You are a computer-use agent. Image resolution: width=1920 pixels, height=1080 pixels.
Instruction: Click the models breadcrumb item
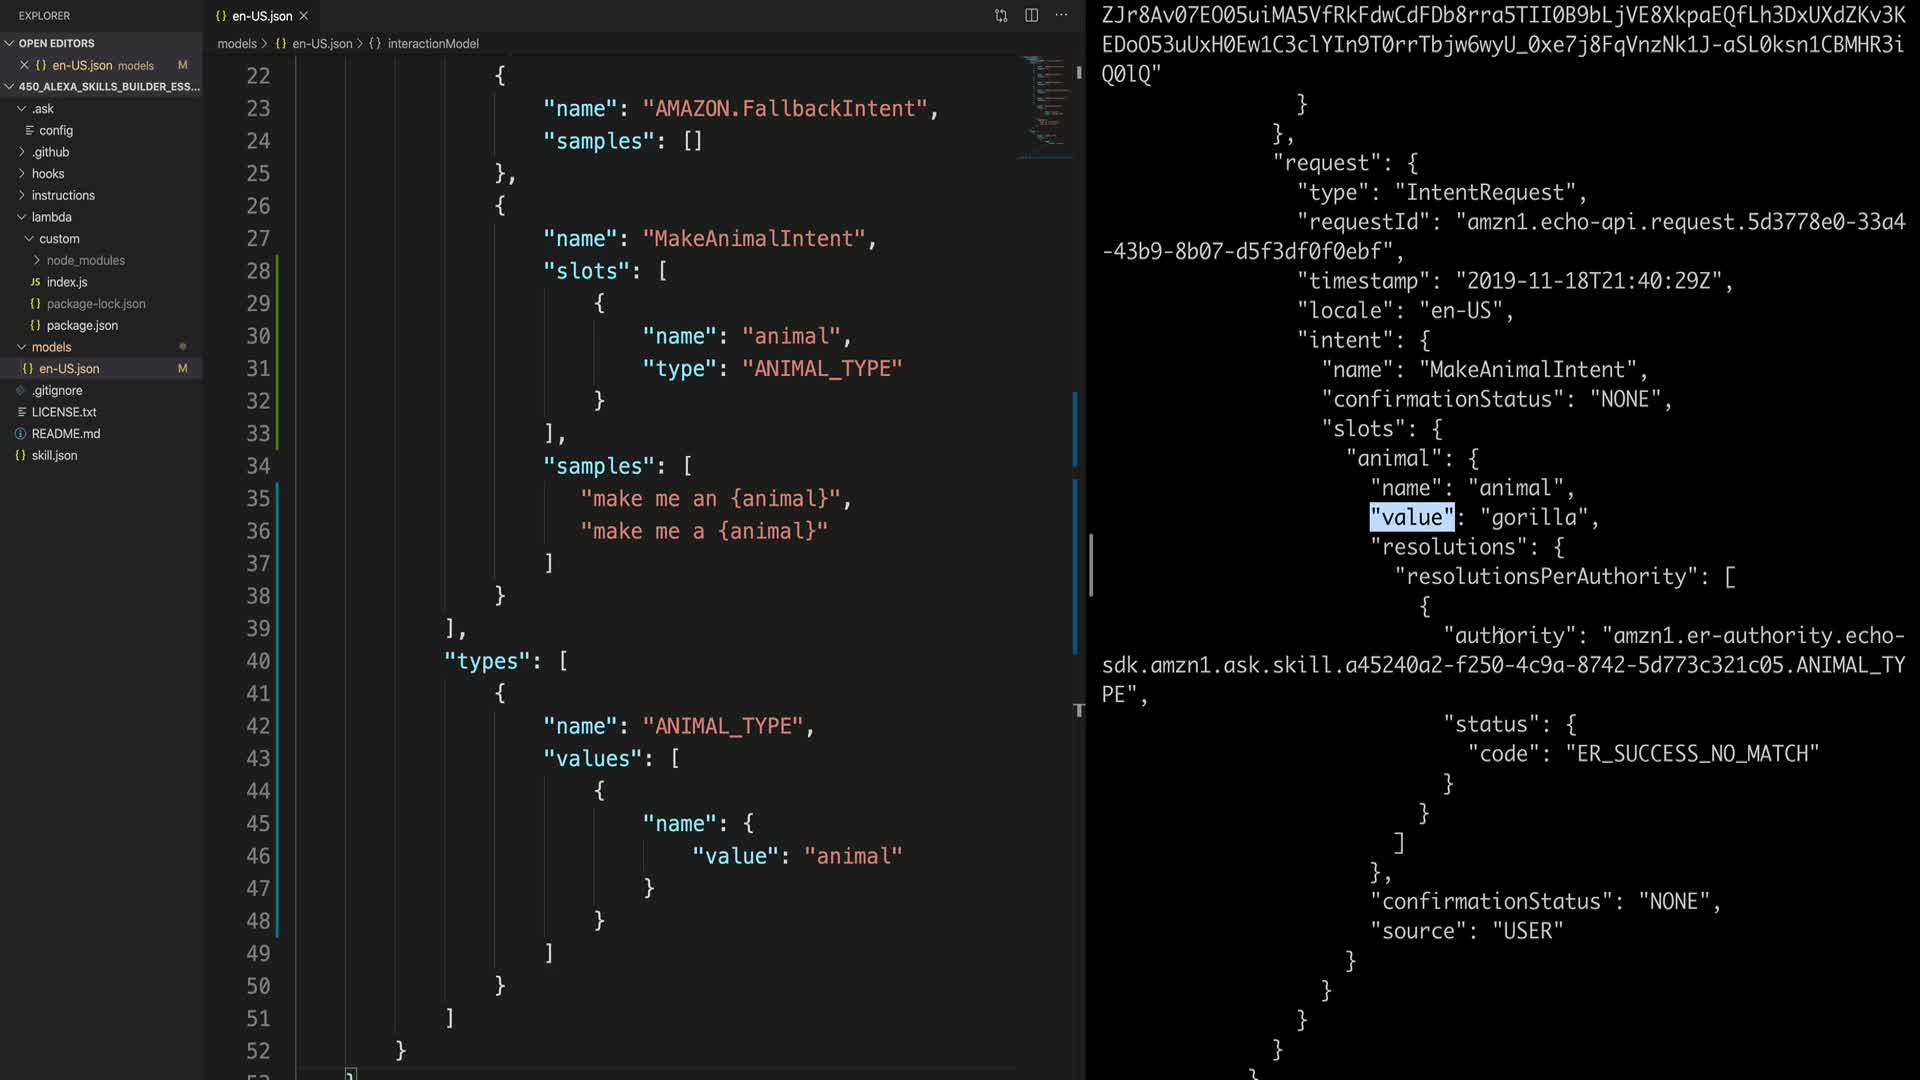[237, 44]
